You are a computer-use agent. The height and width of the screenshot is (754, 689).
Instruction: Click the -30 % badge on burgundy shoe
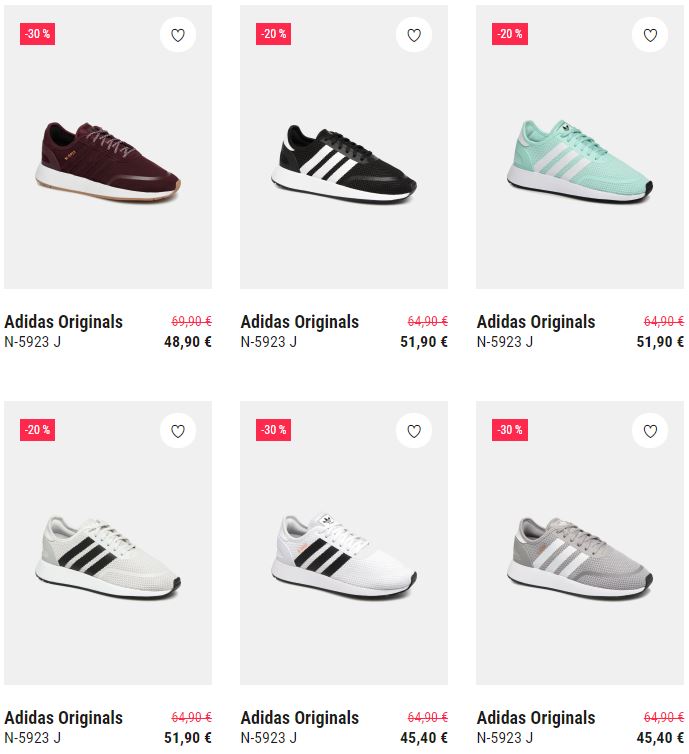38,34
